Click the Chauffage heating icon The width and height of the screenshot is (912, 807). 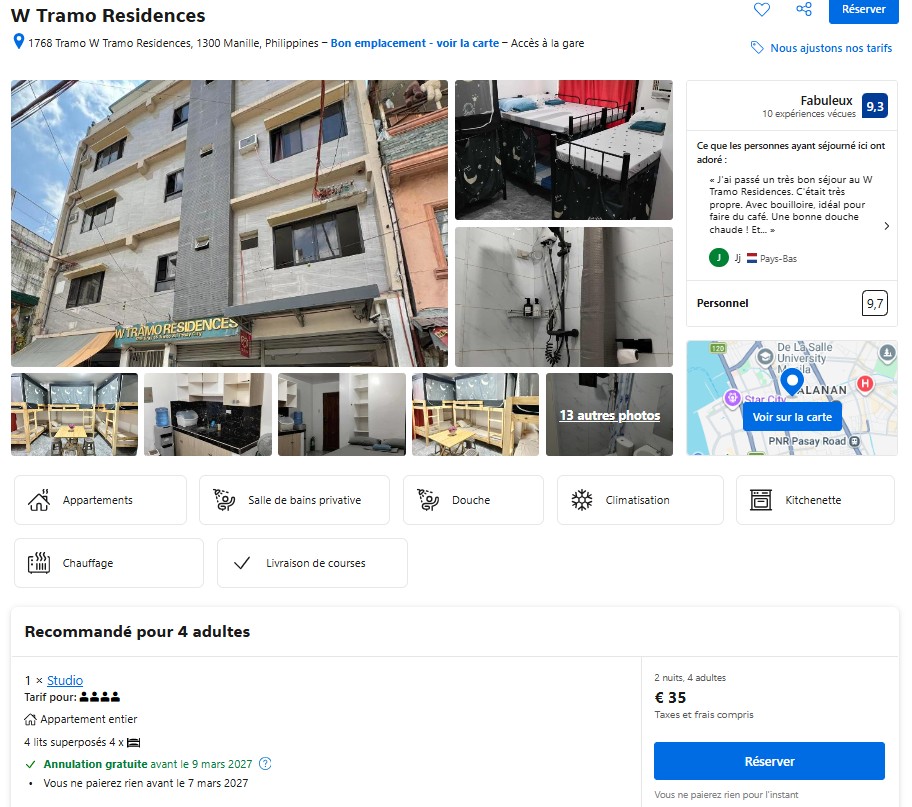[39, 563]
